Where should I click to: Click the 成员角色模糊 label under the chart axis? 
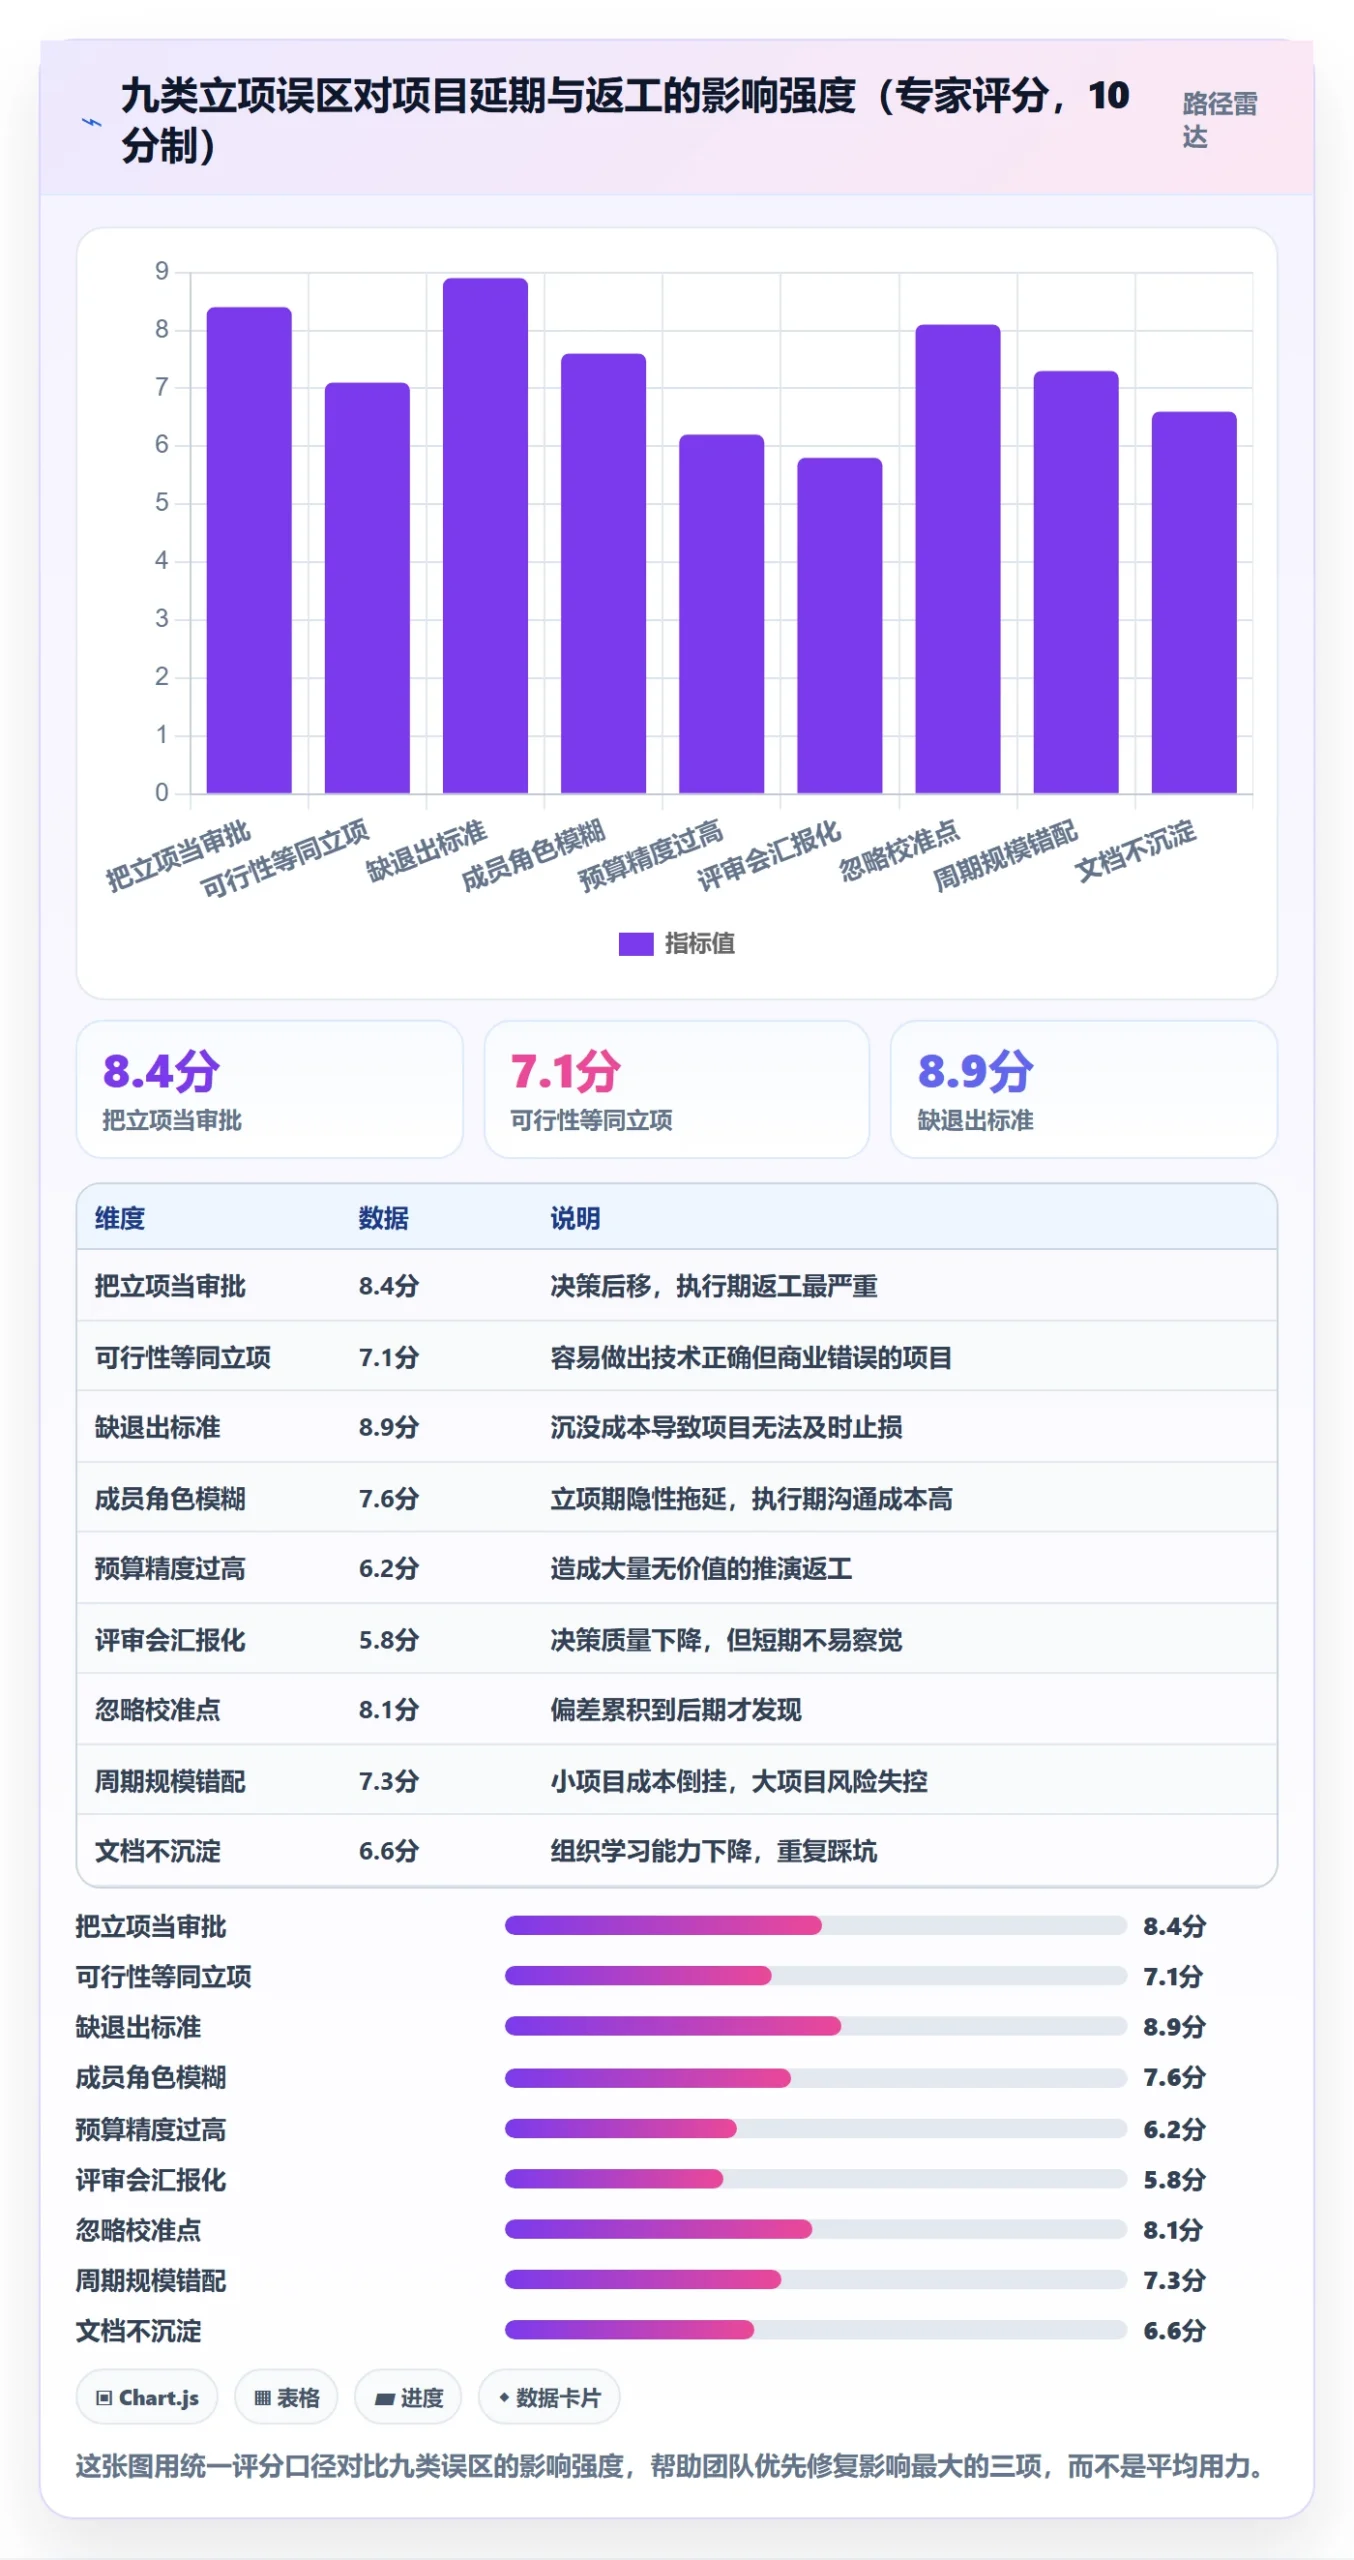tap(533, 854)
